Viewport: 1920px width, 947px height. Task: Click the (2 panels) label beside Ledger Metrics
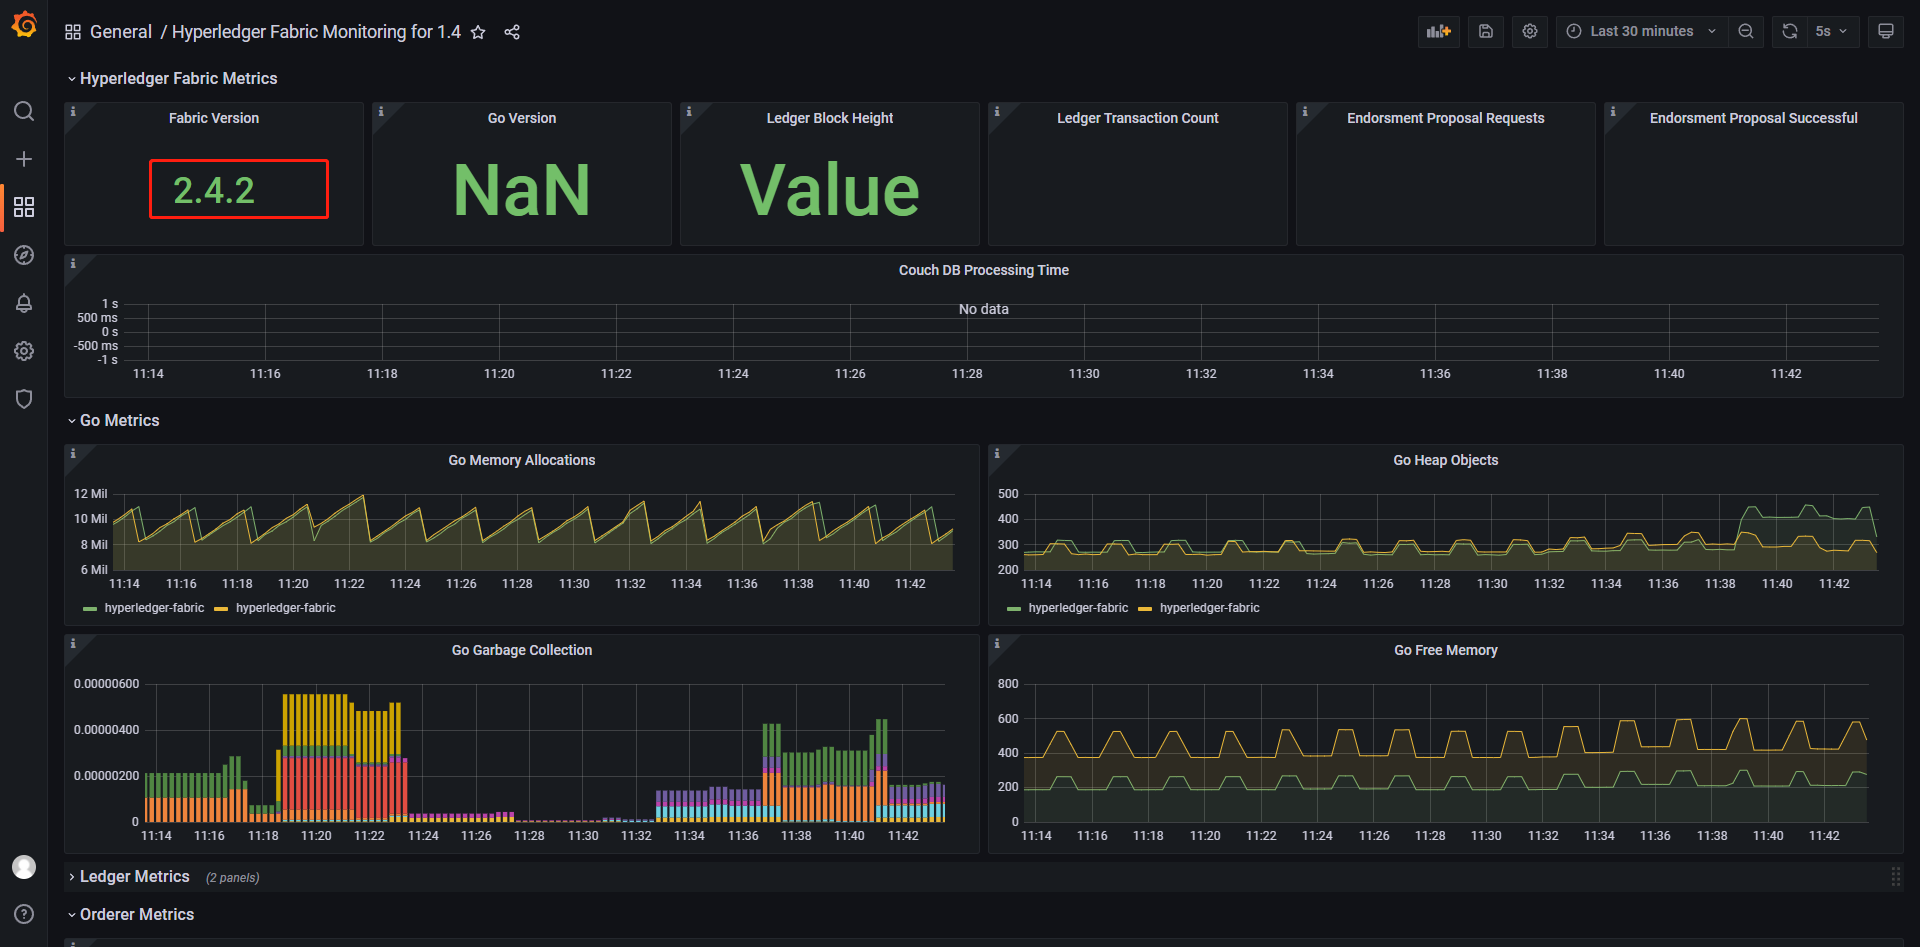pyautogui.click(x=233, y=878)
